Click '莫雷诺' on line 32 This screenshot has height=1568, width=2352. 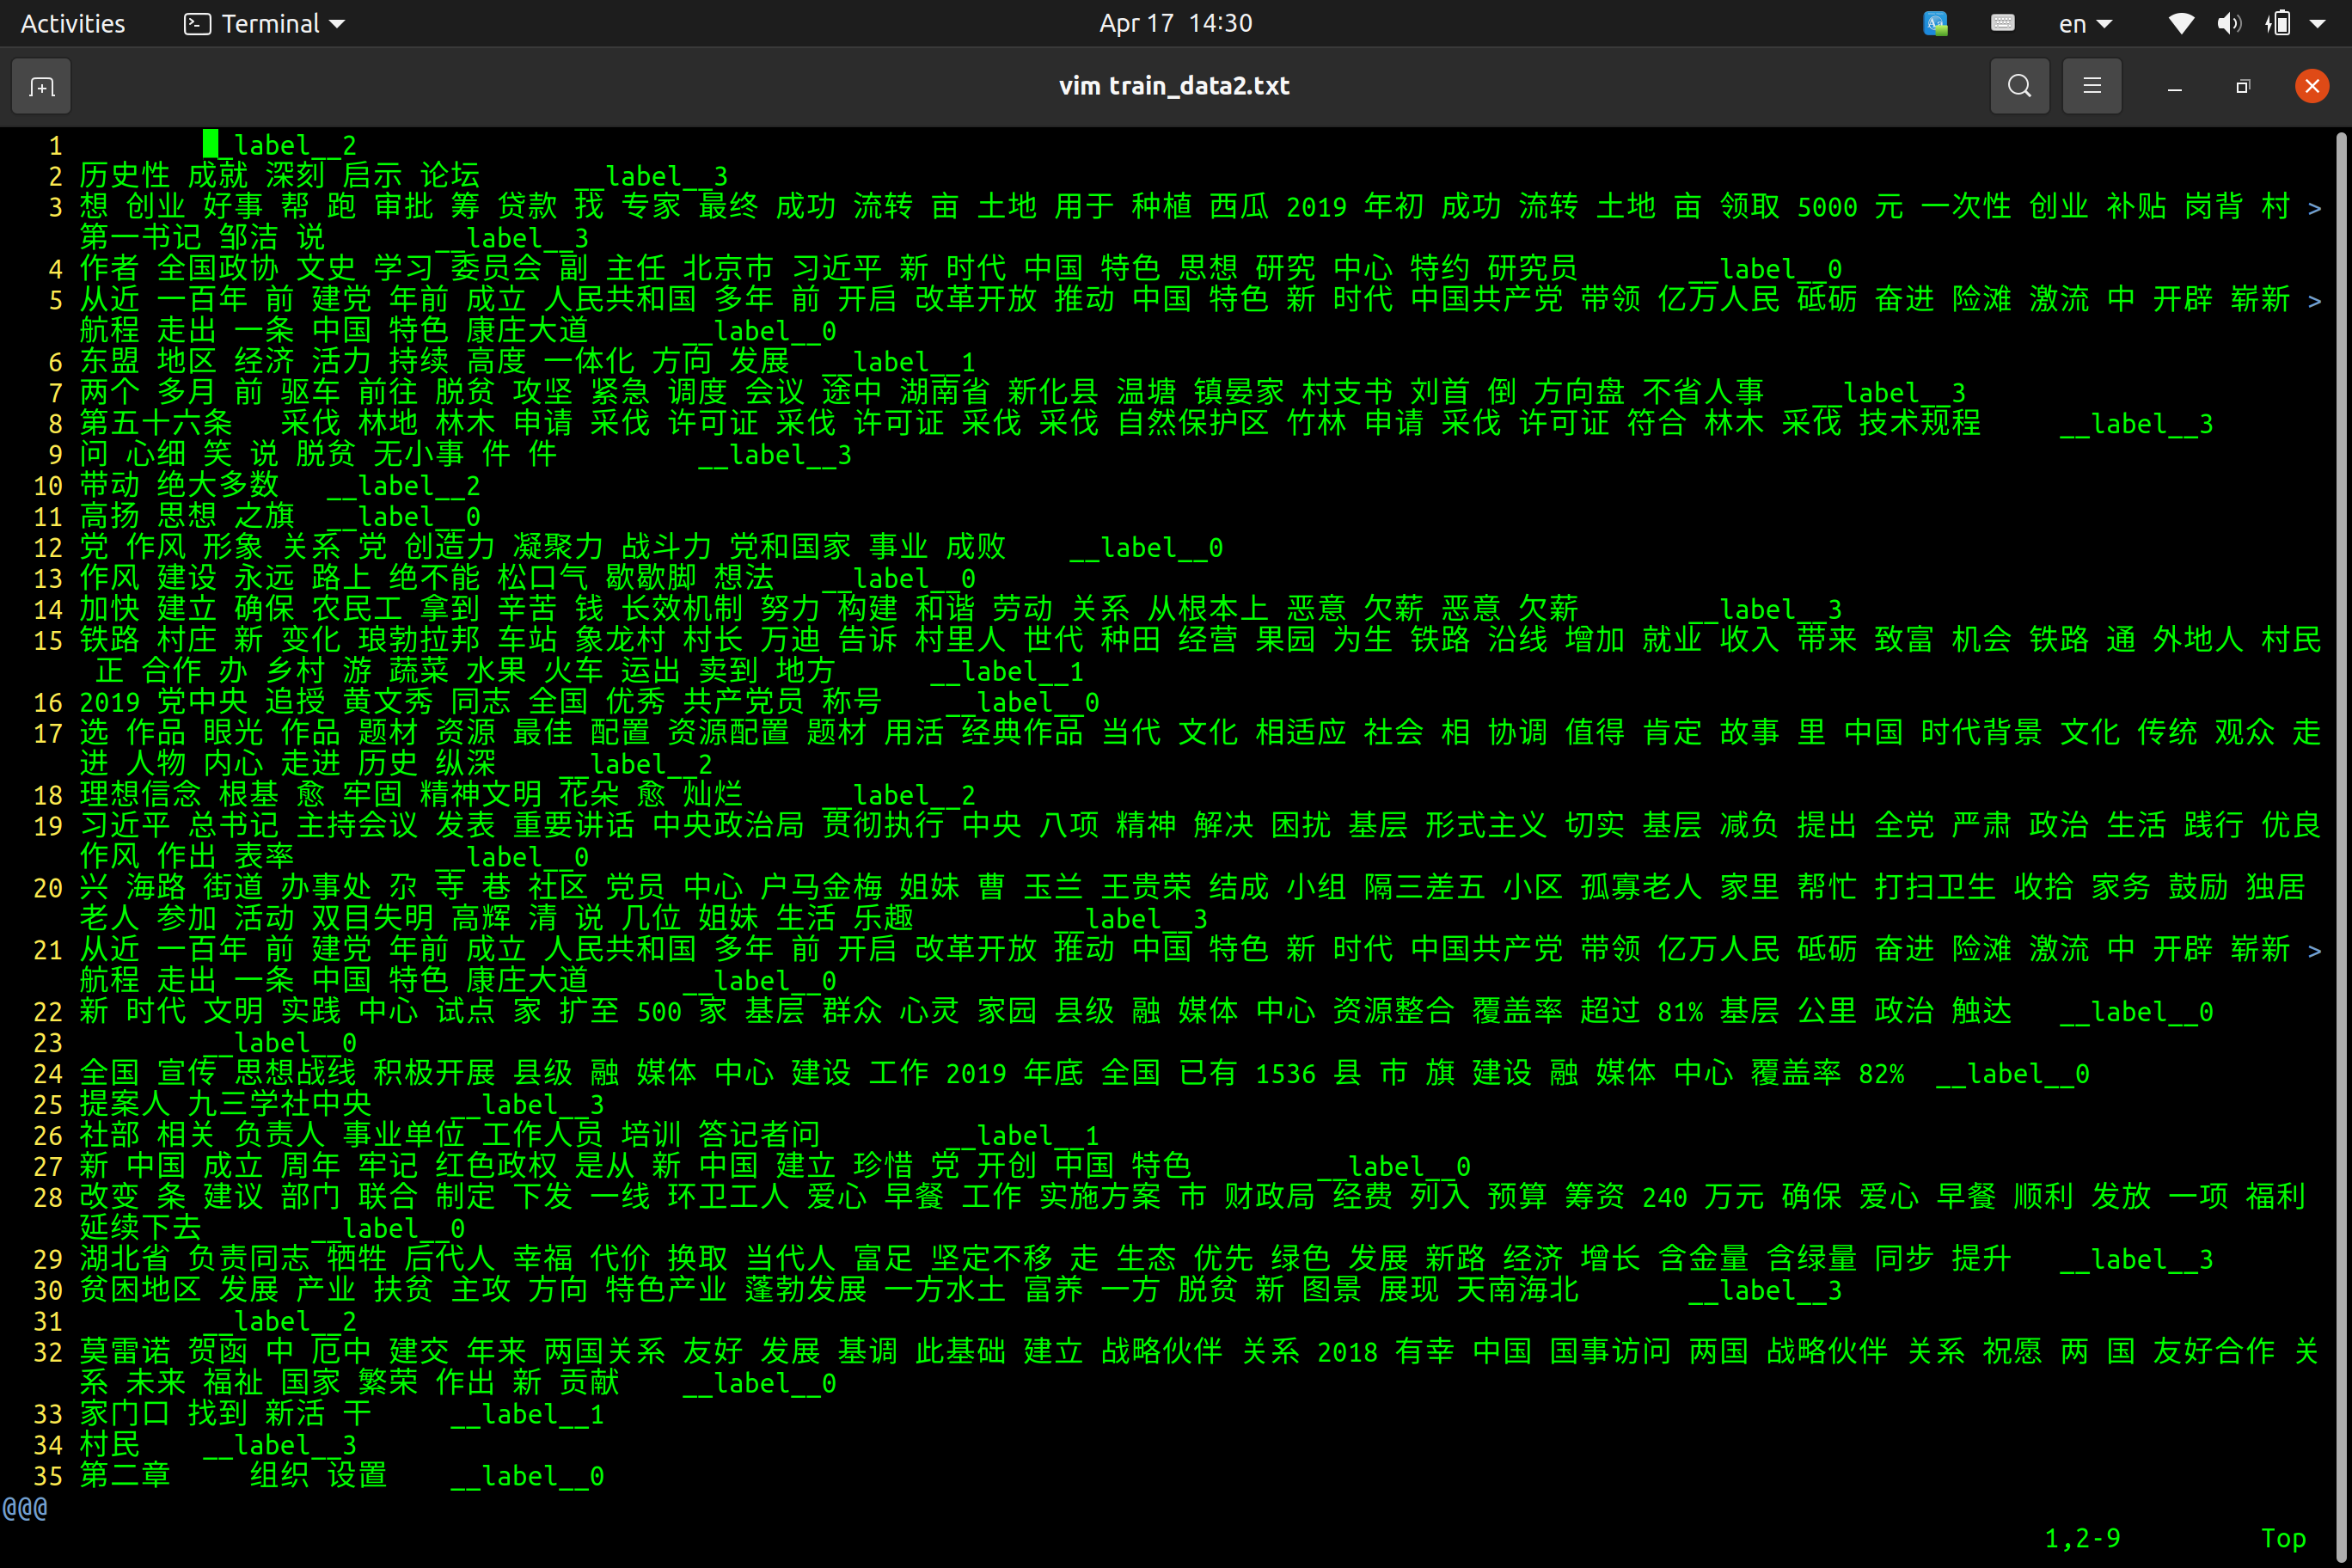coord(125,1353)
